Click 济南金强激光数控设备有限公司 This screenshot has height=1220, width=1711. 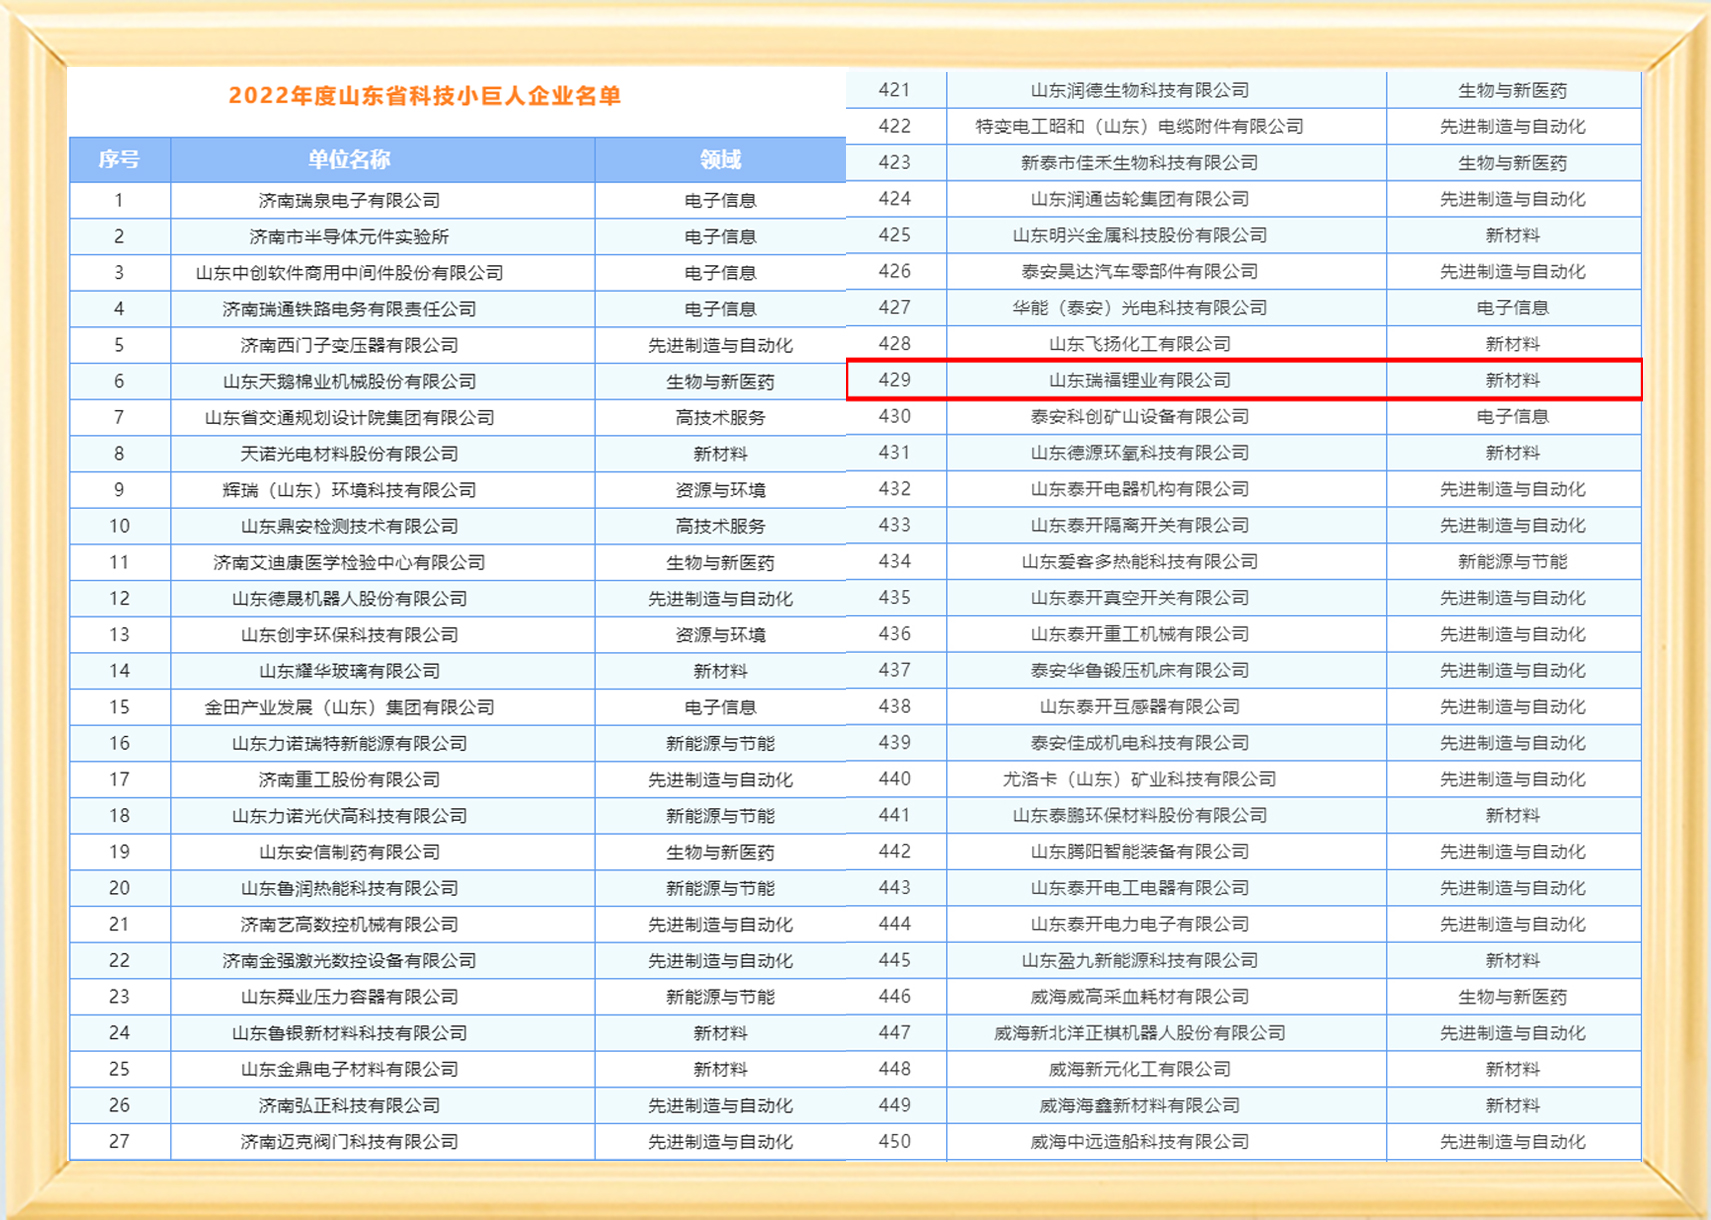(x=349, y=960)
